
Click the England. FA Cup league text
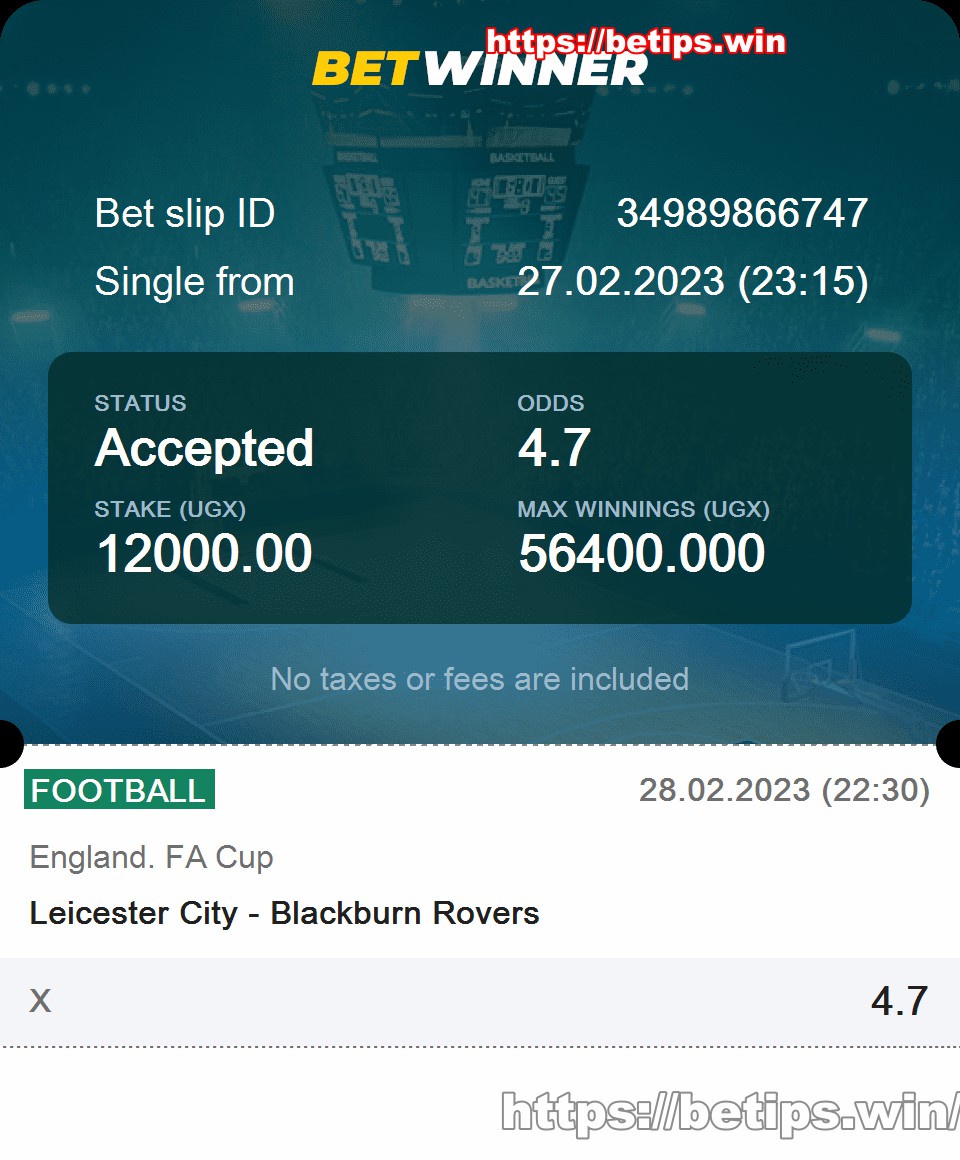(x=152, y=857)
